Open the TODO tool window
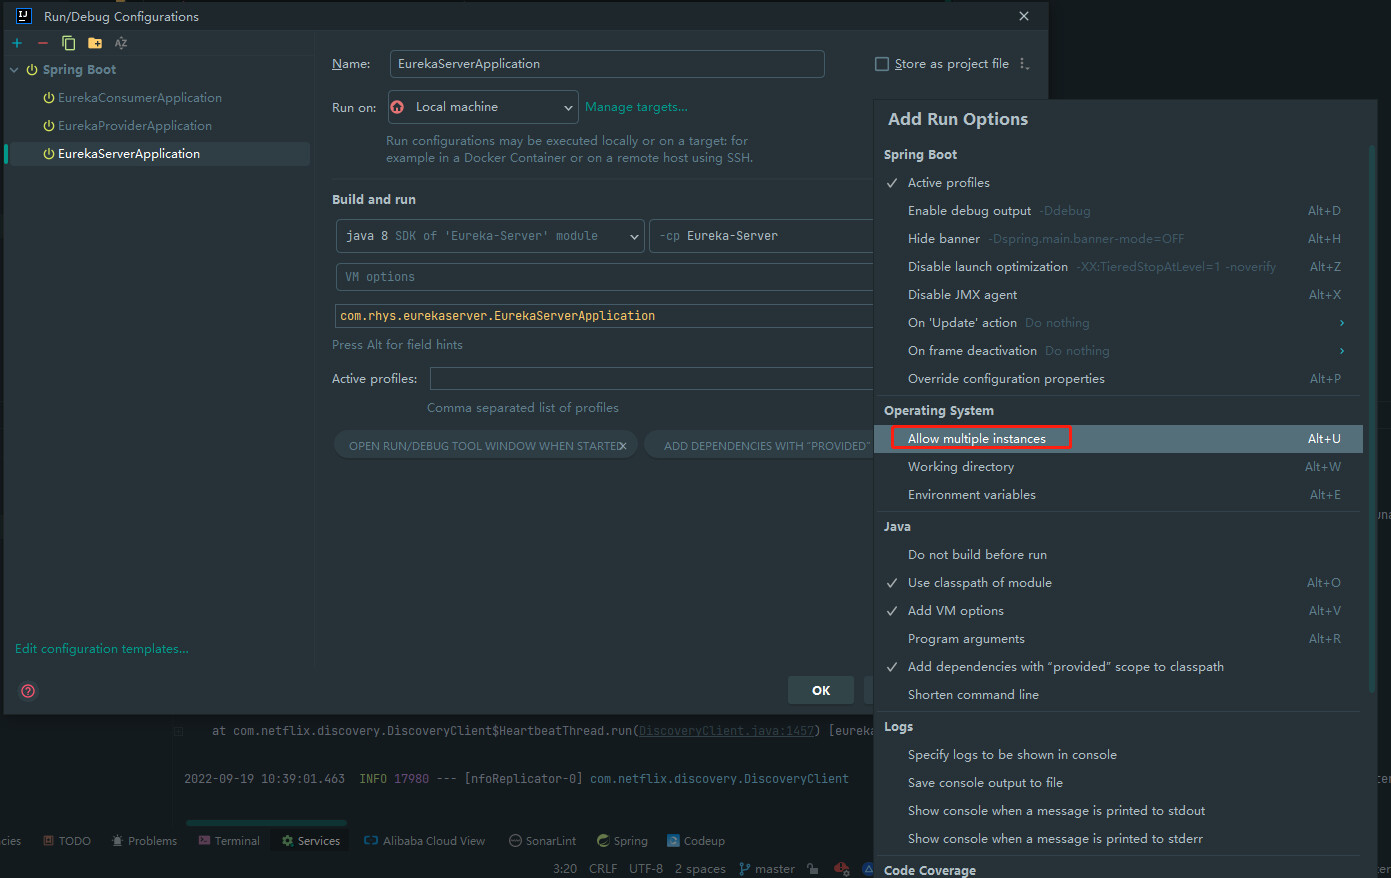Viewport: 1391px width, 878px height. 67,841
